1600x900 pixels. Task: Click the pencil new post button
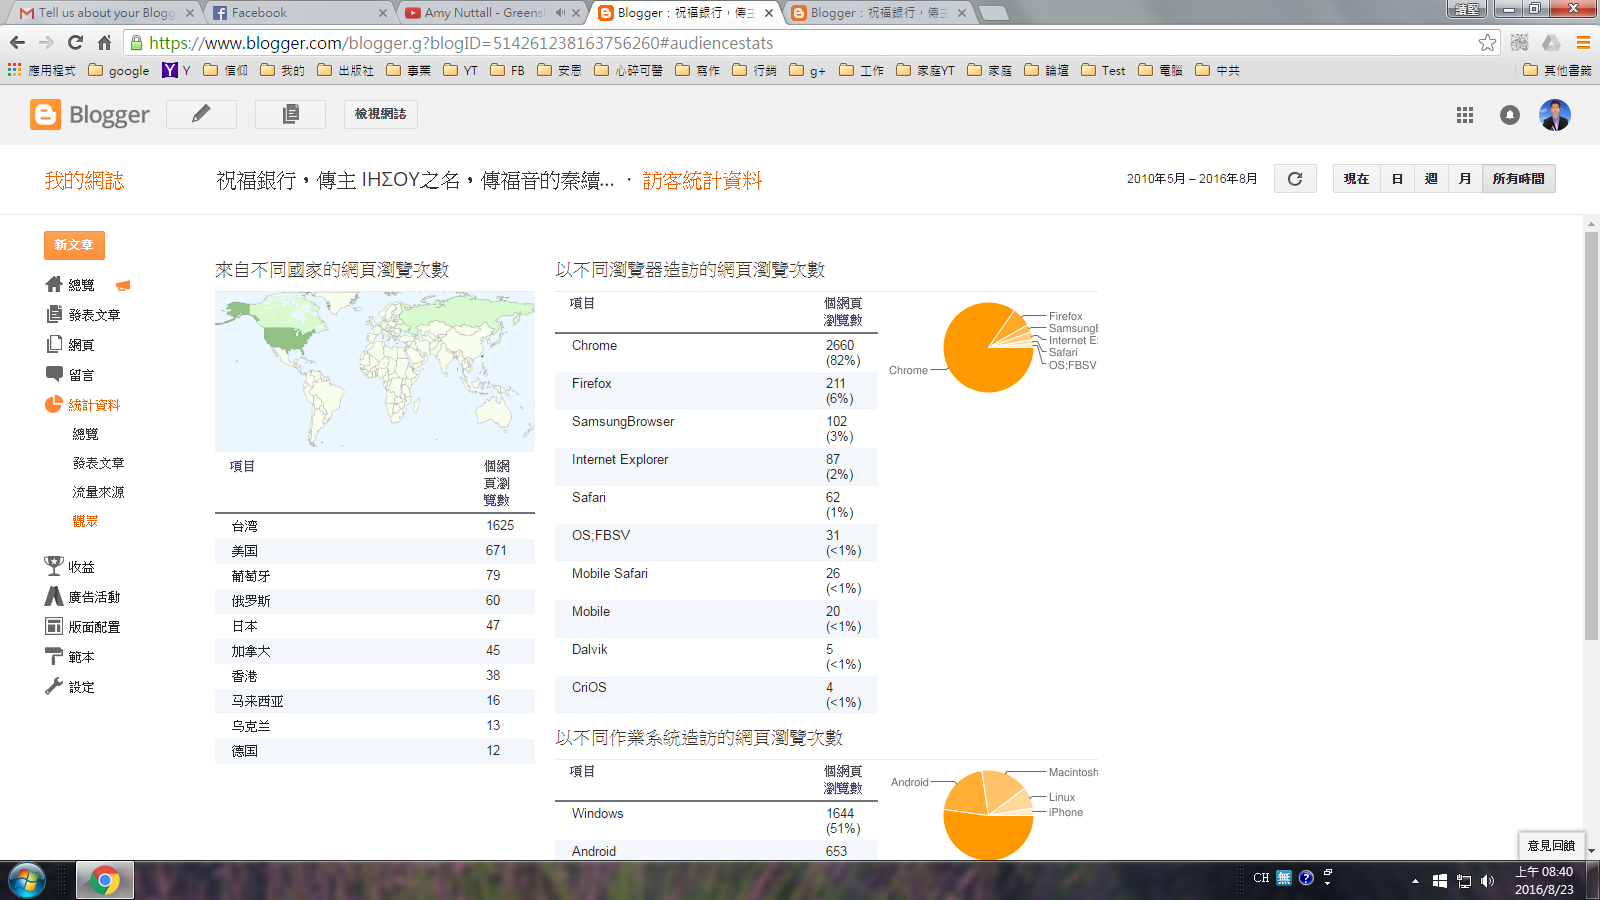201,114
